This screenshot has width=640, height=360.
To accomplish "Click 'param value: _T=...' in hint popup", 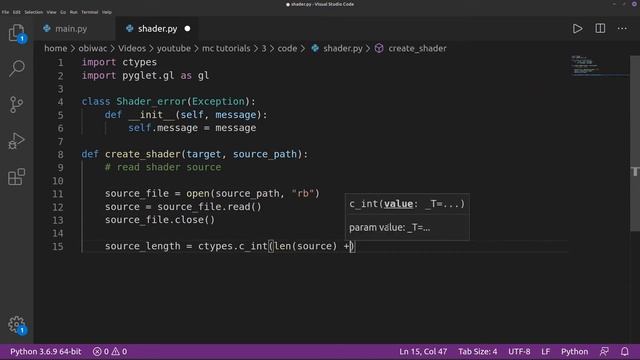I will [x=389, y=227].
